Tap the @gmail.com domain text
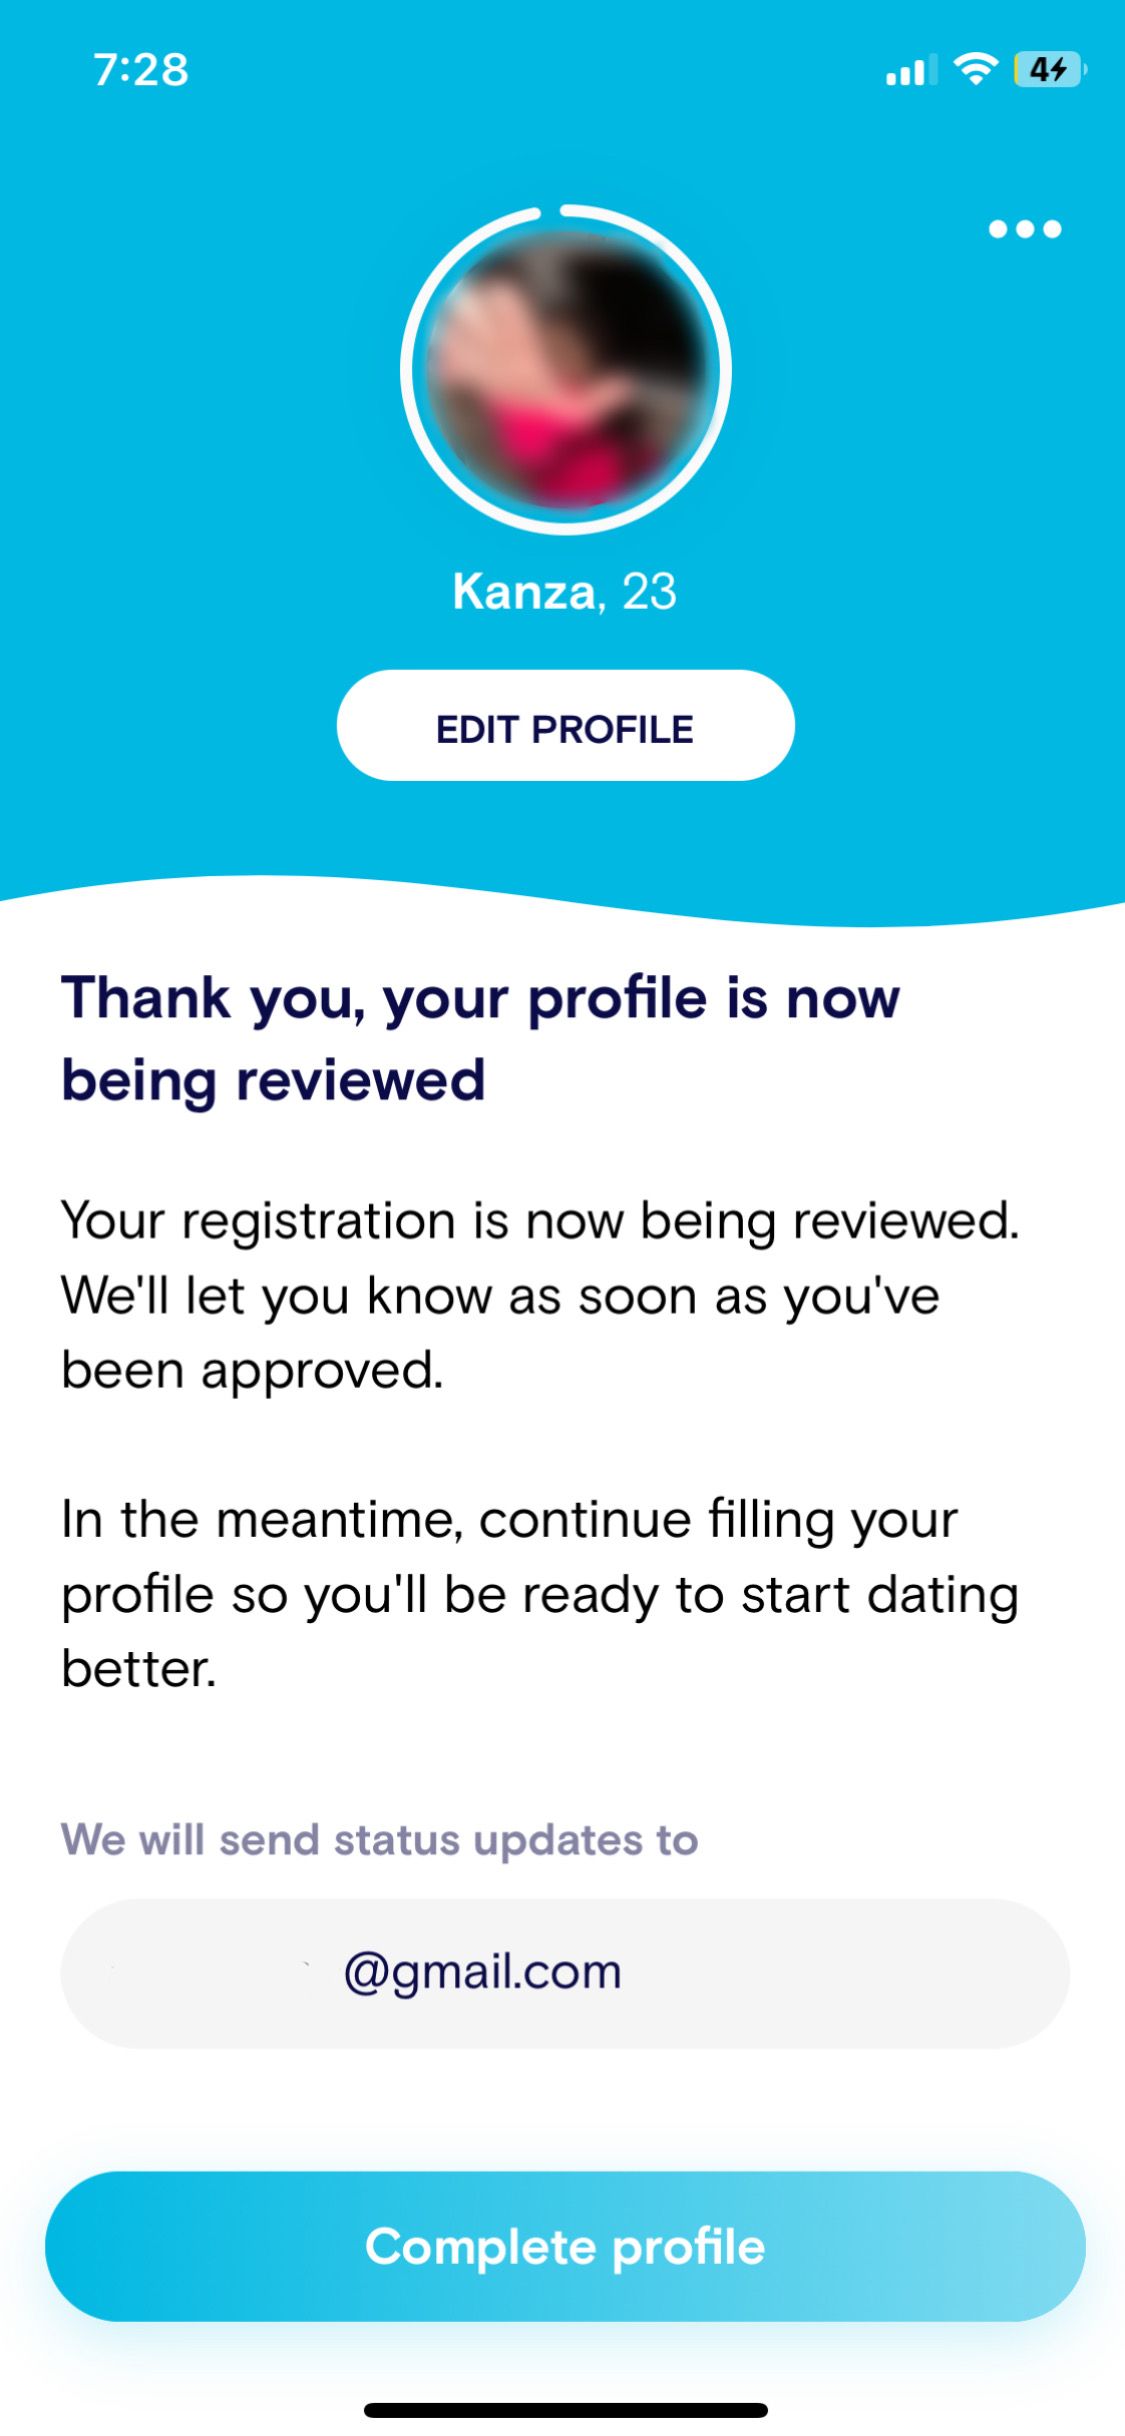Viewport: 1125px width, 2436px height. coord(483,1973)
